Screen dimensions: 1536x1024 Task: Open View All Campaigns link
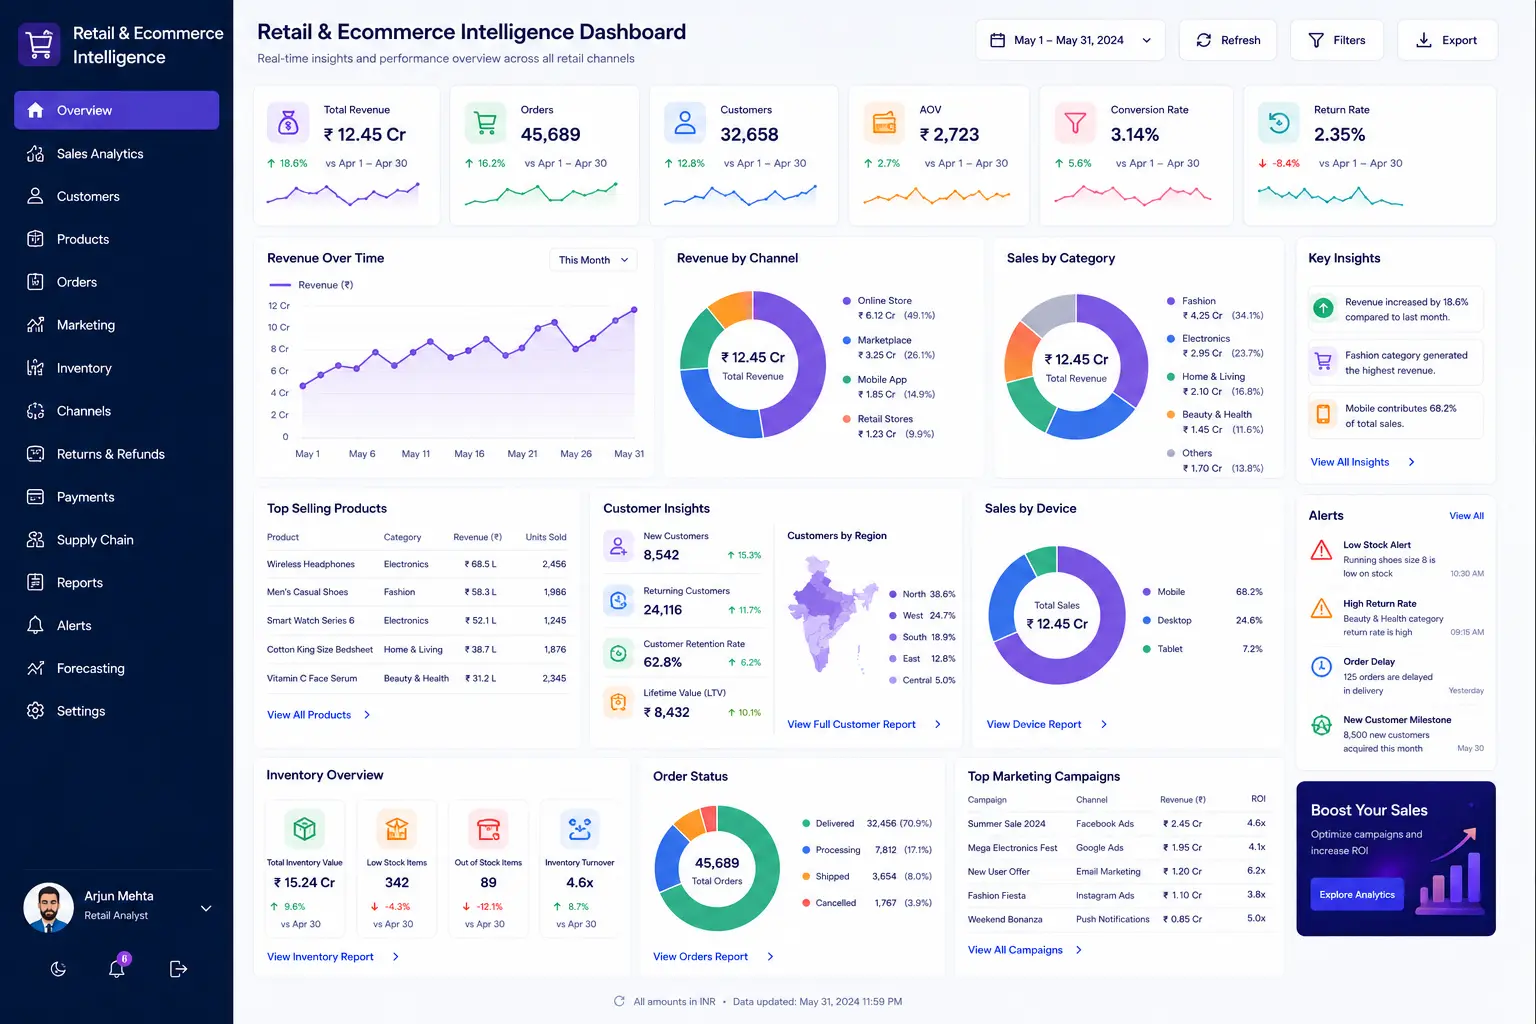click(x=1024, y=950)
